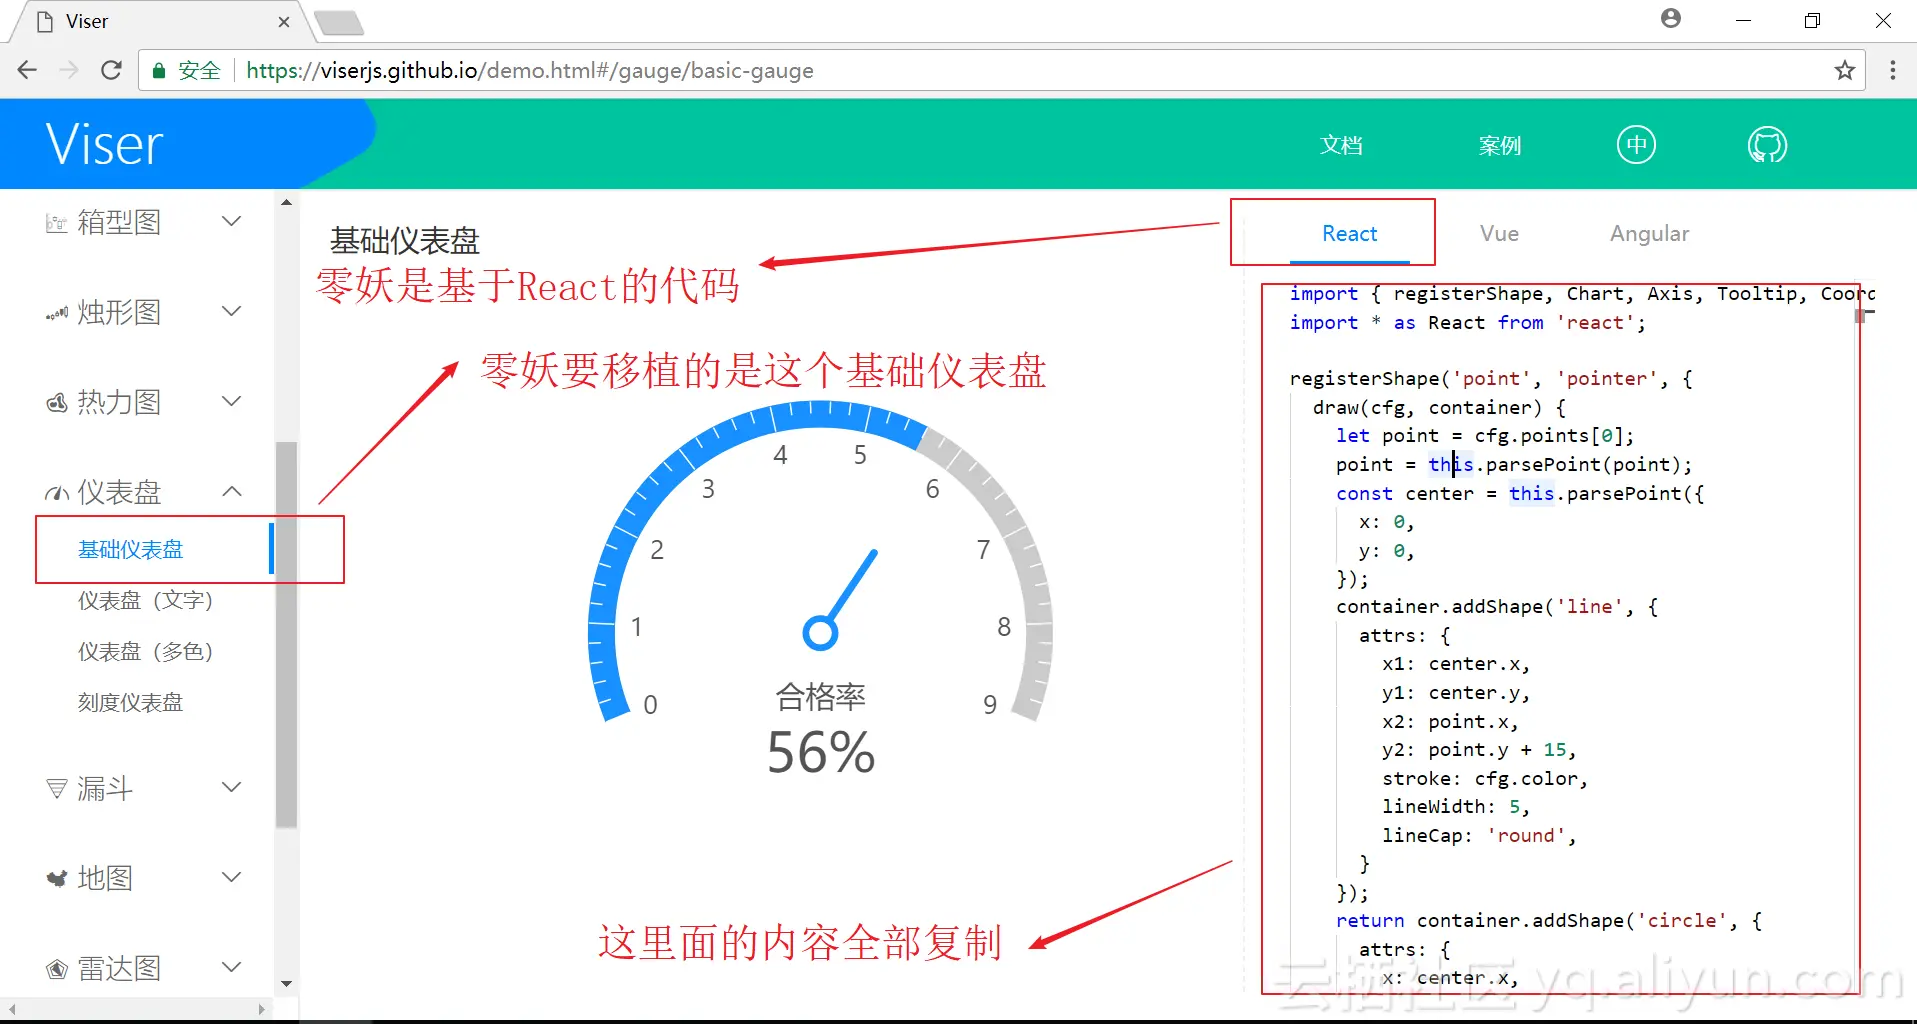
Task: Reload the page with the refresh icon
Action: (111, 70)
